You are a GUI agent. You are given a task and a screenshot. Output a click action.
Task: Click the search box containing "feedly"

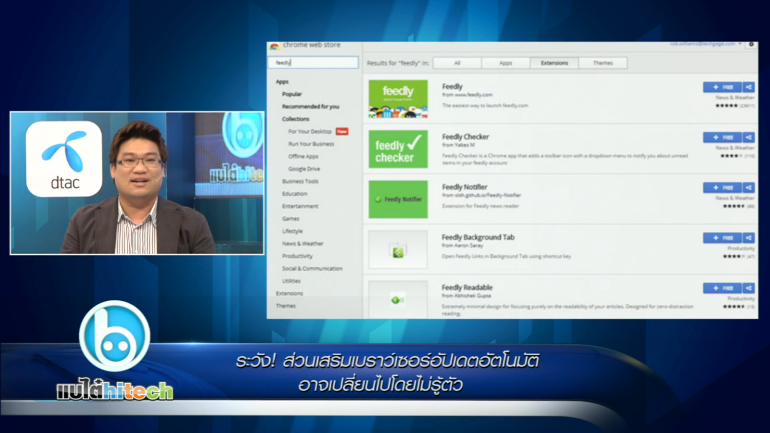314,63
